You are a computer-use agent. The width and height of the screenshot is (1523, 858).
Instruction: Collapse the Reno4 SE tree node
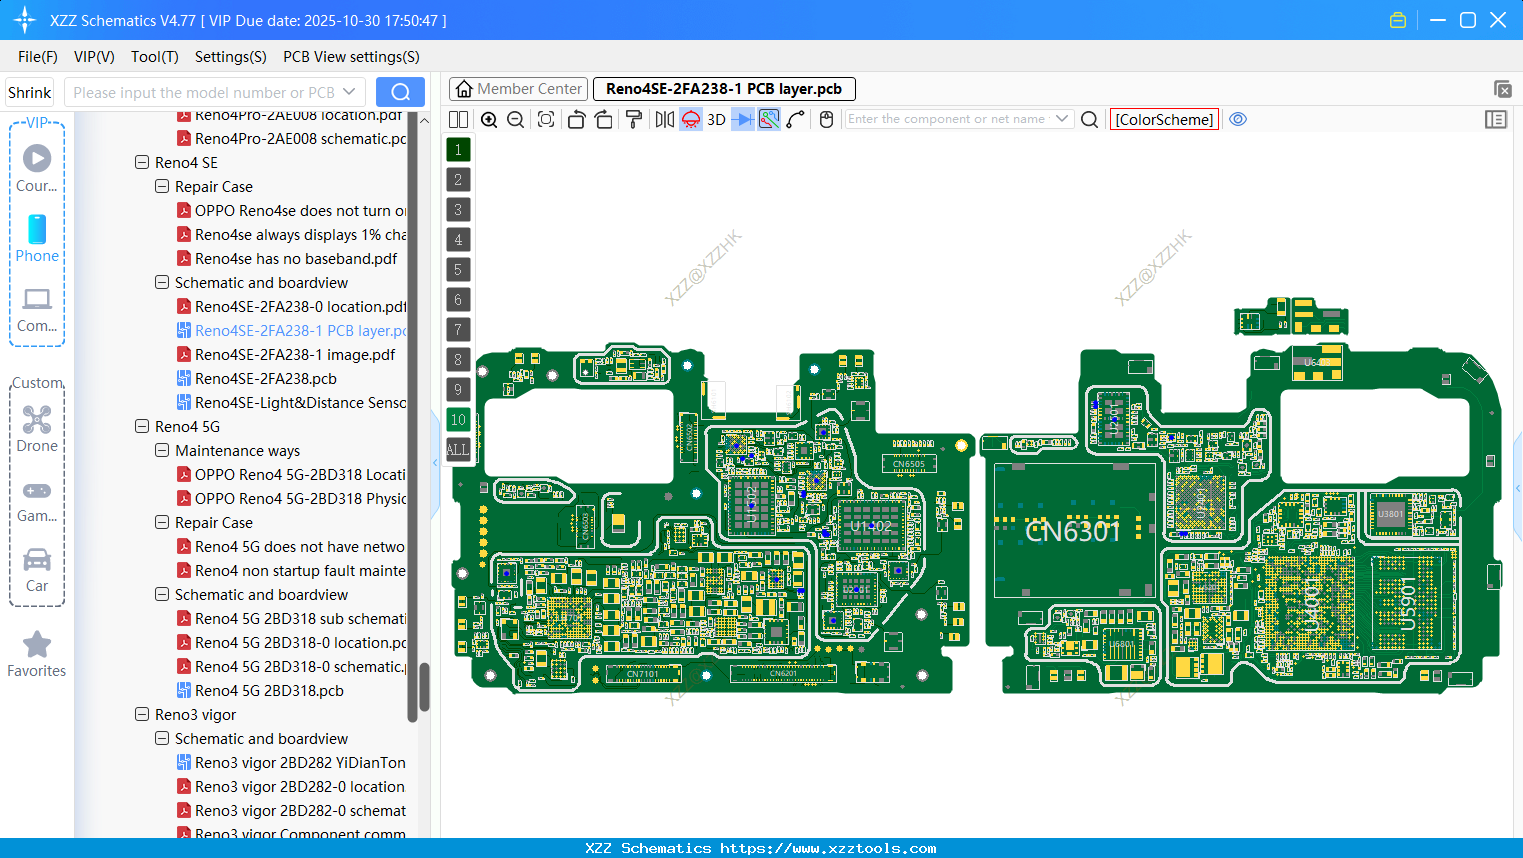[x=141, y=162]
